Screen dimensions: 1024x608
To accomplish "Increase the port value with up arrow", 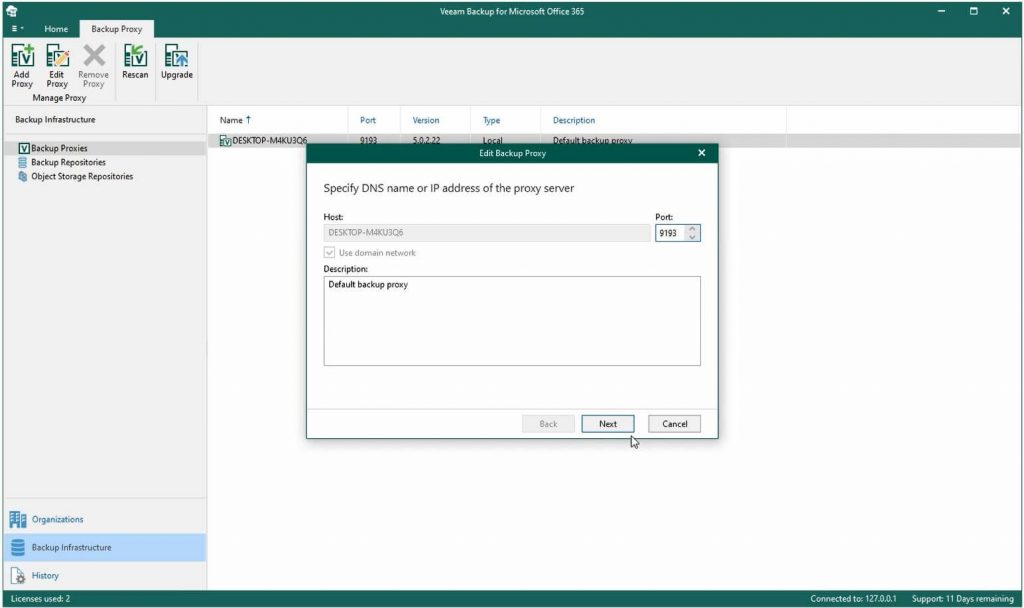I will [692, 229].
